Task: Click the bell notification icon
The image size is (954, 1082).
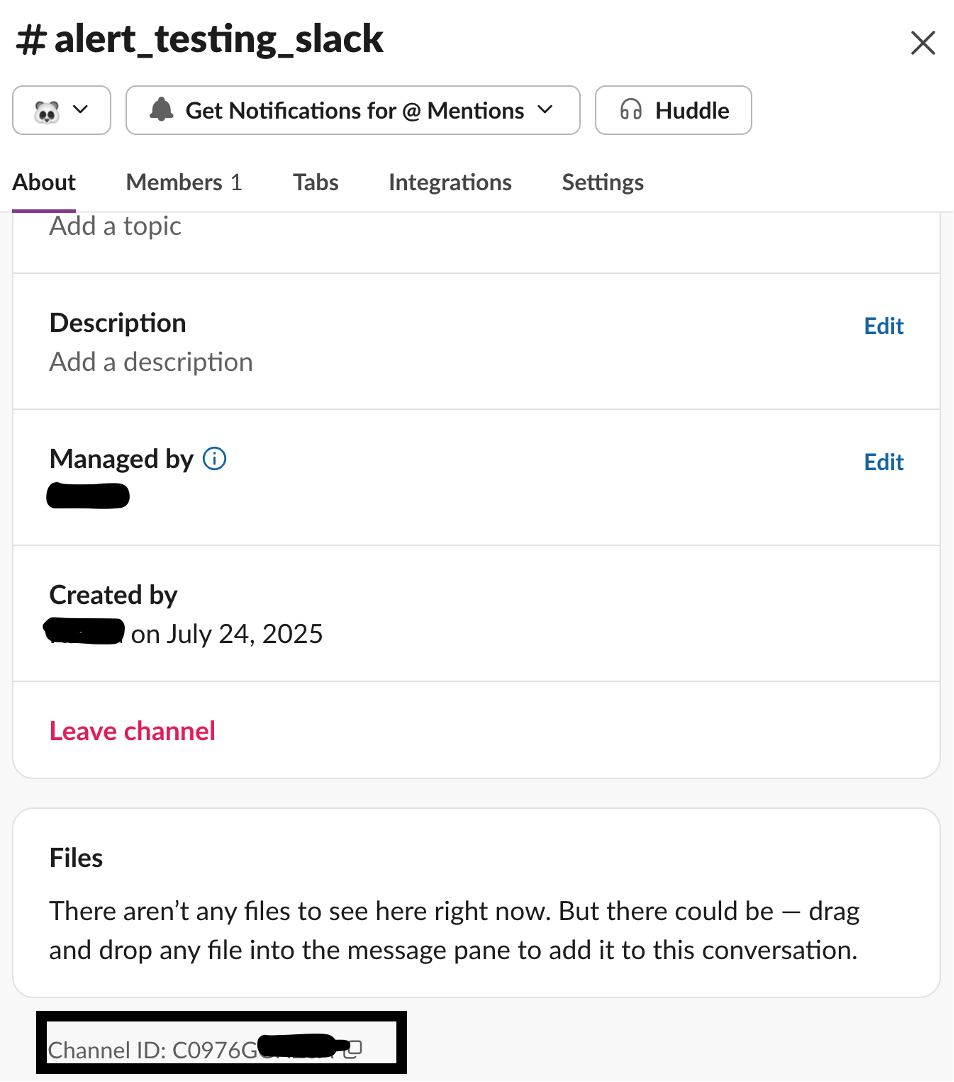Action: coord(161,110)
